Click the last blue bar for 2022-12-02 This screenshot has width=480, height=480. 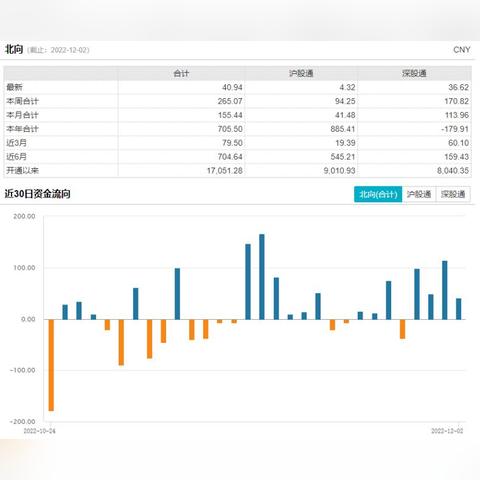[x=459, y=309]
